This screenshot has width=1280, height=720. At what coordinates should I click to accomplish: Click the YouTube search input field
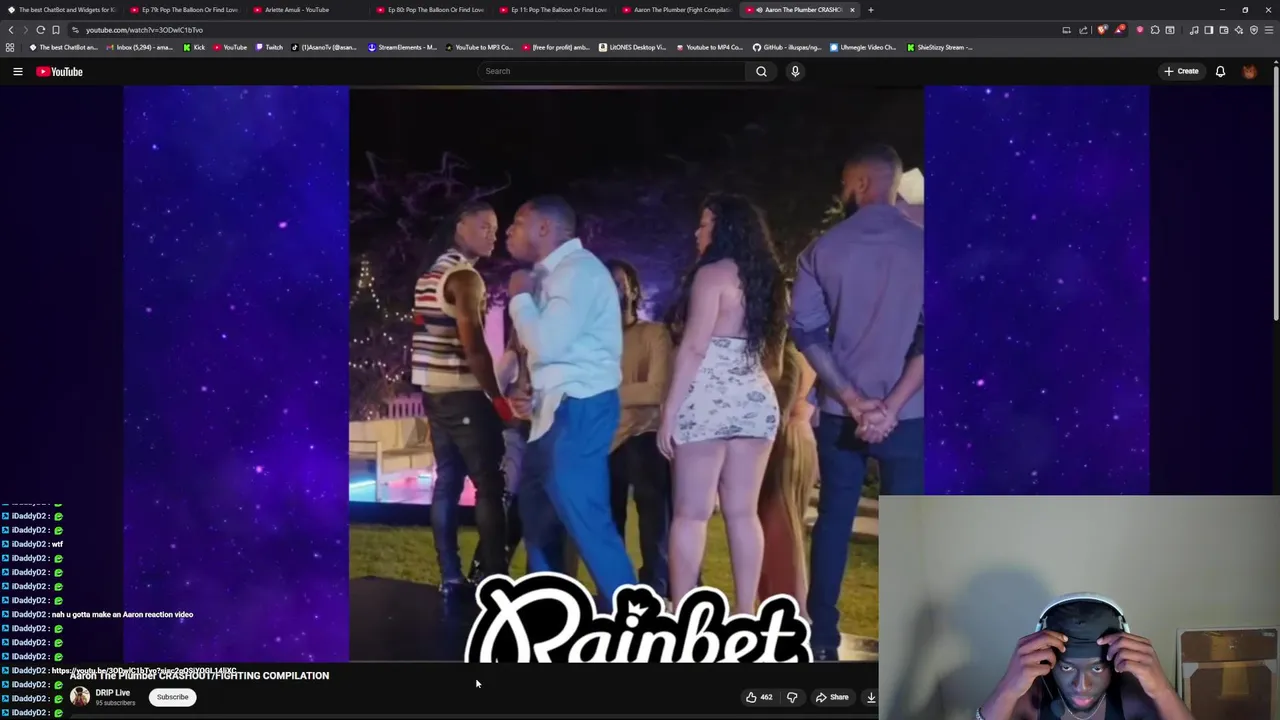click(611, 71)
